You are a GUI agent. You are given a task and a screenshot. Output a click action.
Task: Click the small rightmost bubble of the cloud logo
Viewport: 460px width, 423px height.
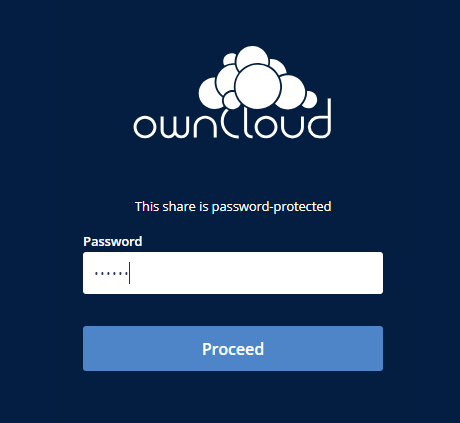click(x=311, y=99)
